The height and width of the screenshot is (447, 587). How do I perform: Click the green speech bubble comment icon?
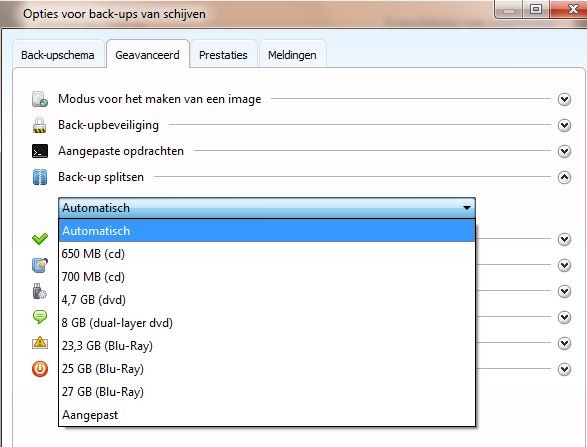[x=40, y=317]
